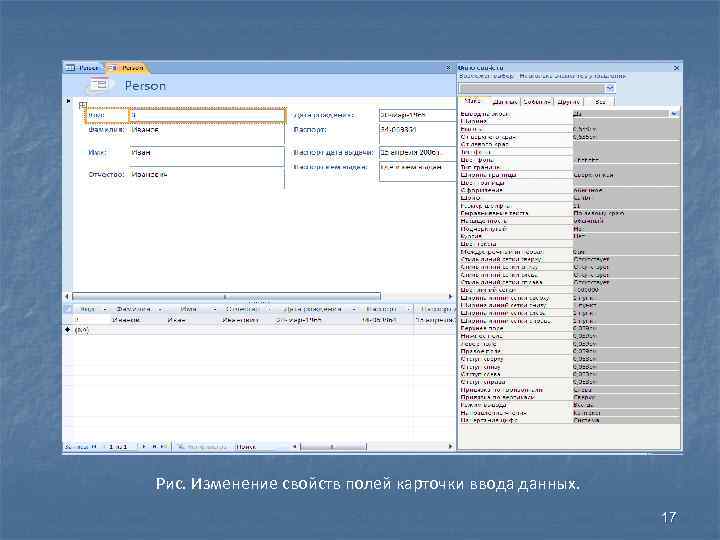Screen dimensions: 720x540
Task: Open the Отчество column filter dropdown
Action: pyautogui.click(x=269, y=309)
